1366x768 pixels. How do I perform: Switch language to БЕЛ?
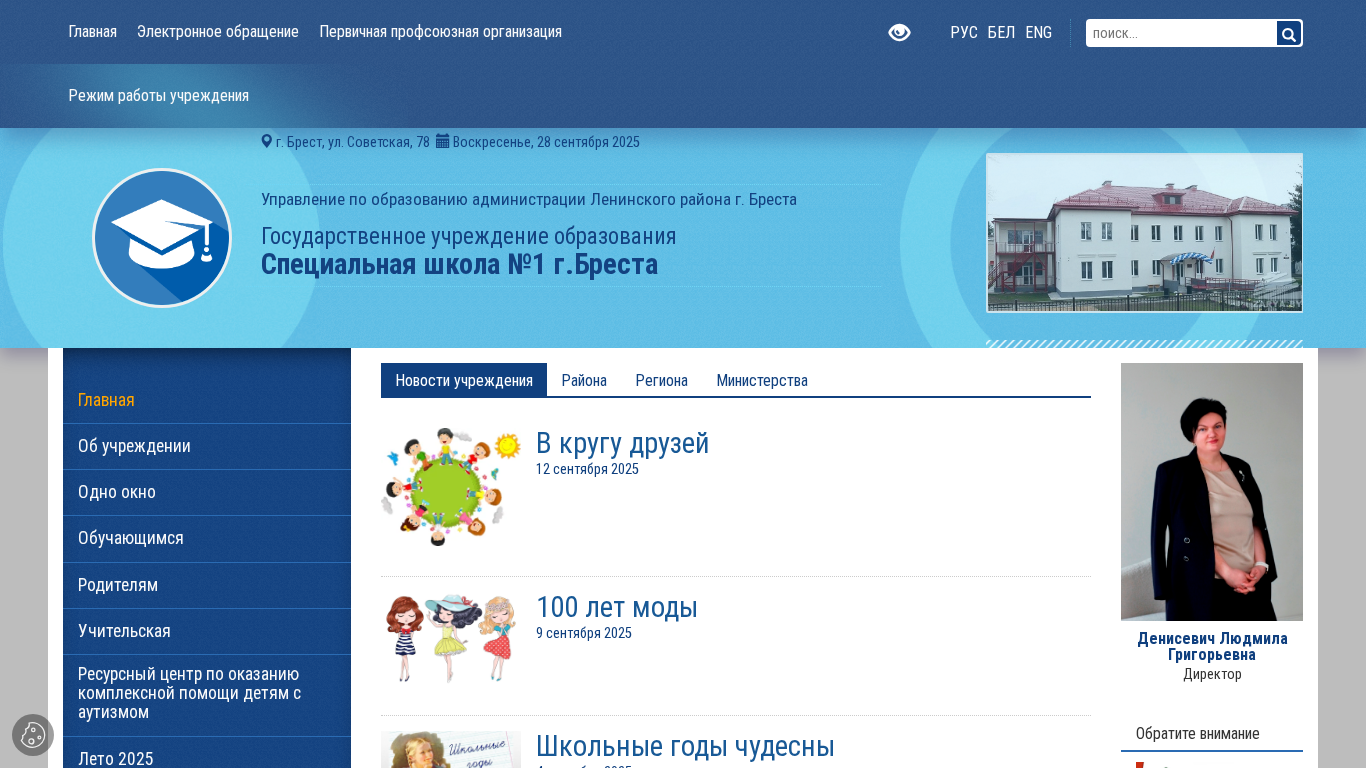pyautogui.click(x=1001, y=32)
